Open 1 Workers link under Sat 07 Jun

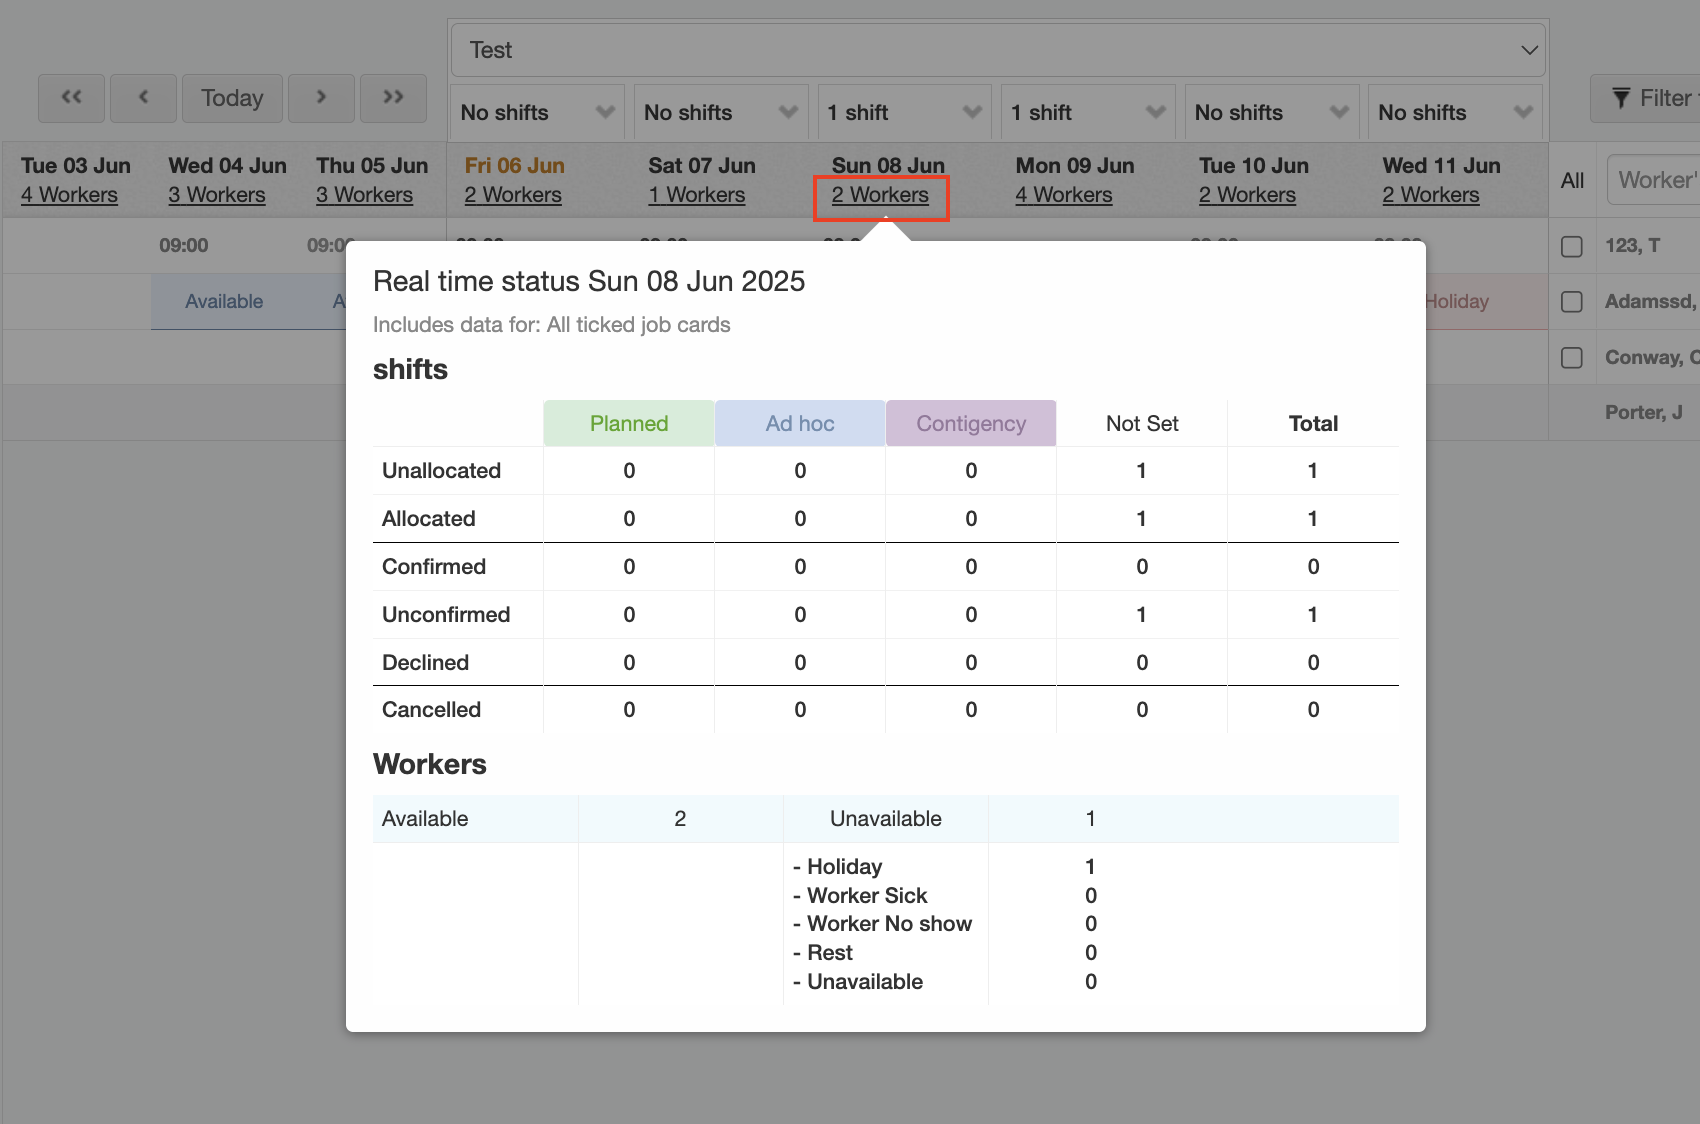coord(696,195)
